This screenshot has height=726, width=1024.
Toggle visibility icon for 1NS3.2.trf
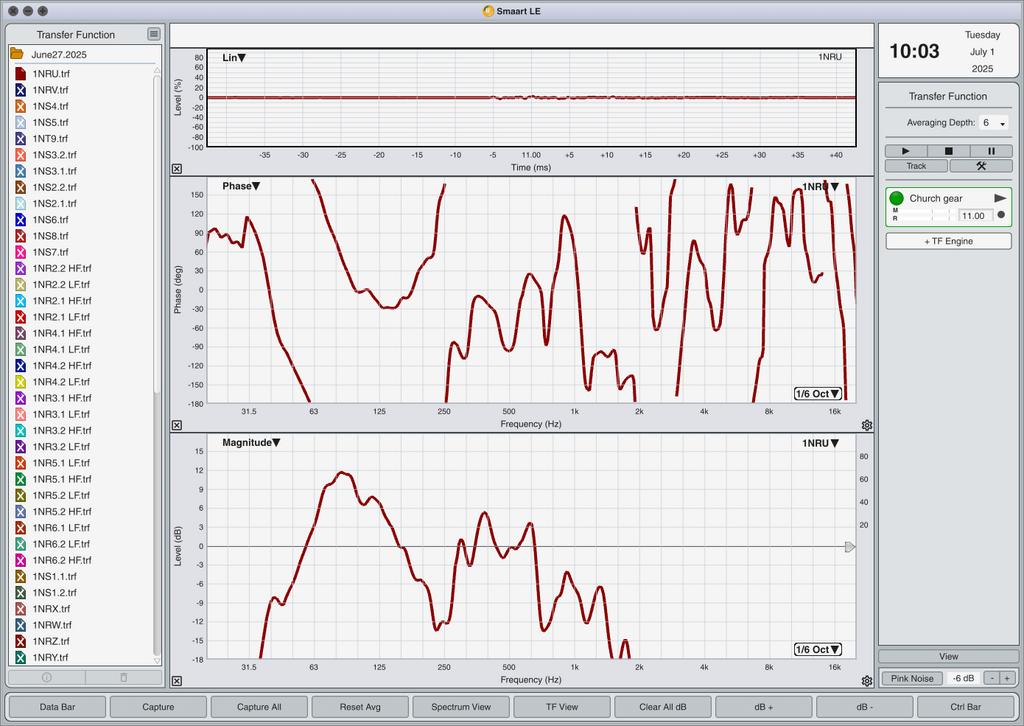[x=20, y=155]
